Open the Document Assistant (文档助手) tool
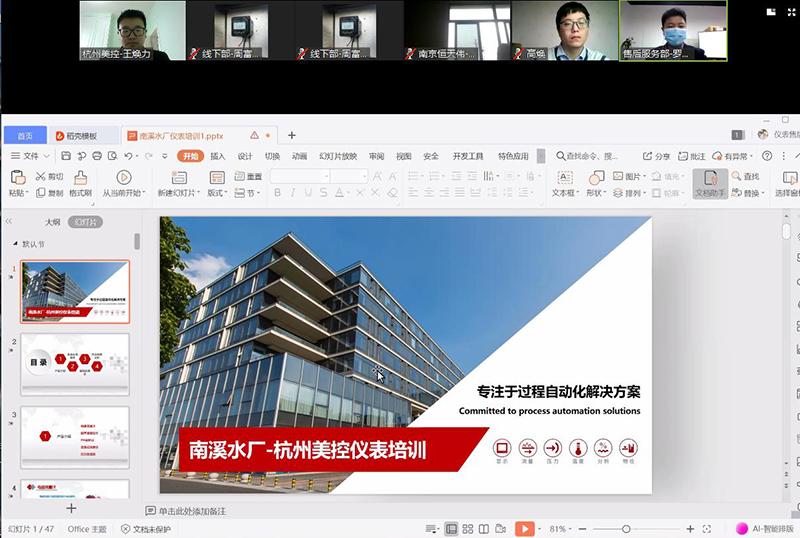 [x=709, y=181]
